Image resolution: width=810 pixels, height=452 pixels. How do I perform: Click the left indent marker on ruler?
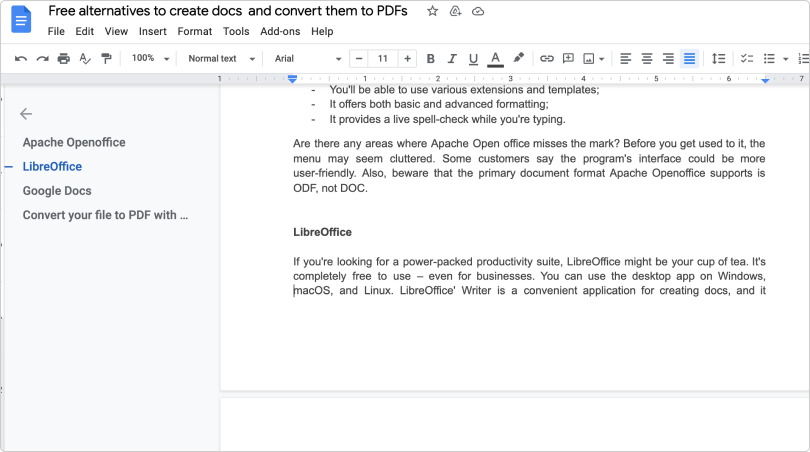pos(292,79)
